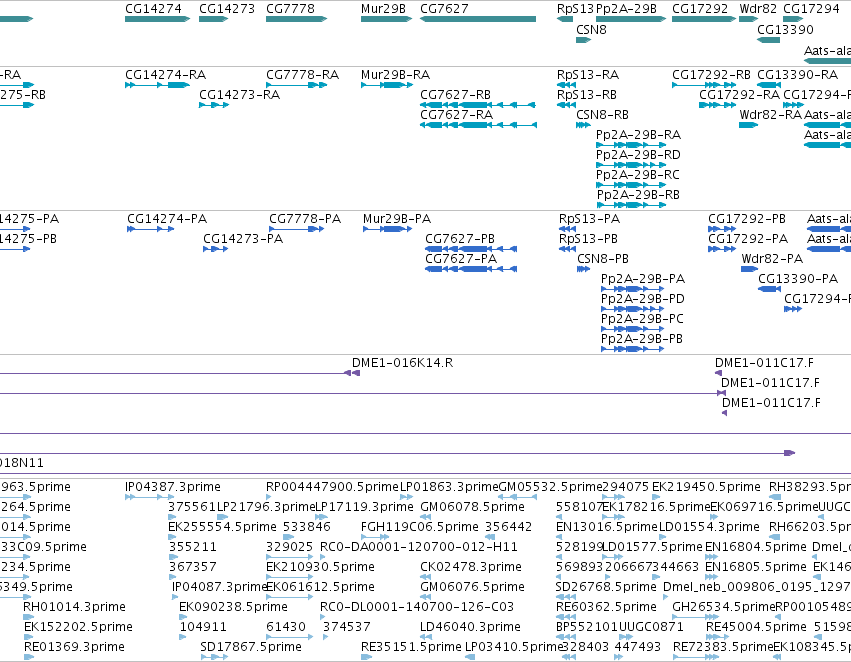Select protein Pp2A-29B-PC

click(x=632, y=329)
